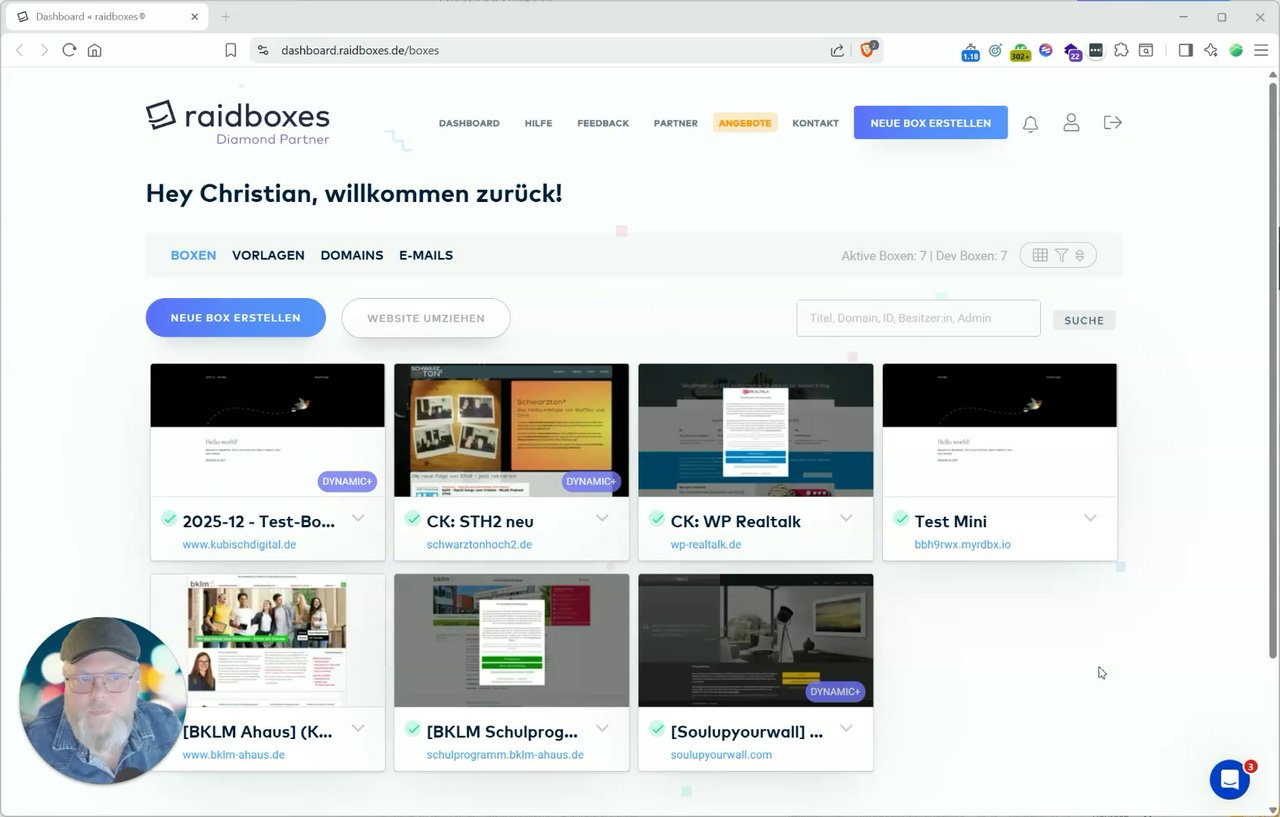The width and height of the screenshot is (1280, 817).
Task: Reload the page
Action: 69,50
